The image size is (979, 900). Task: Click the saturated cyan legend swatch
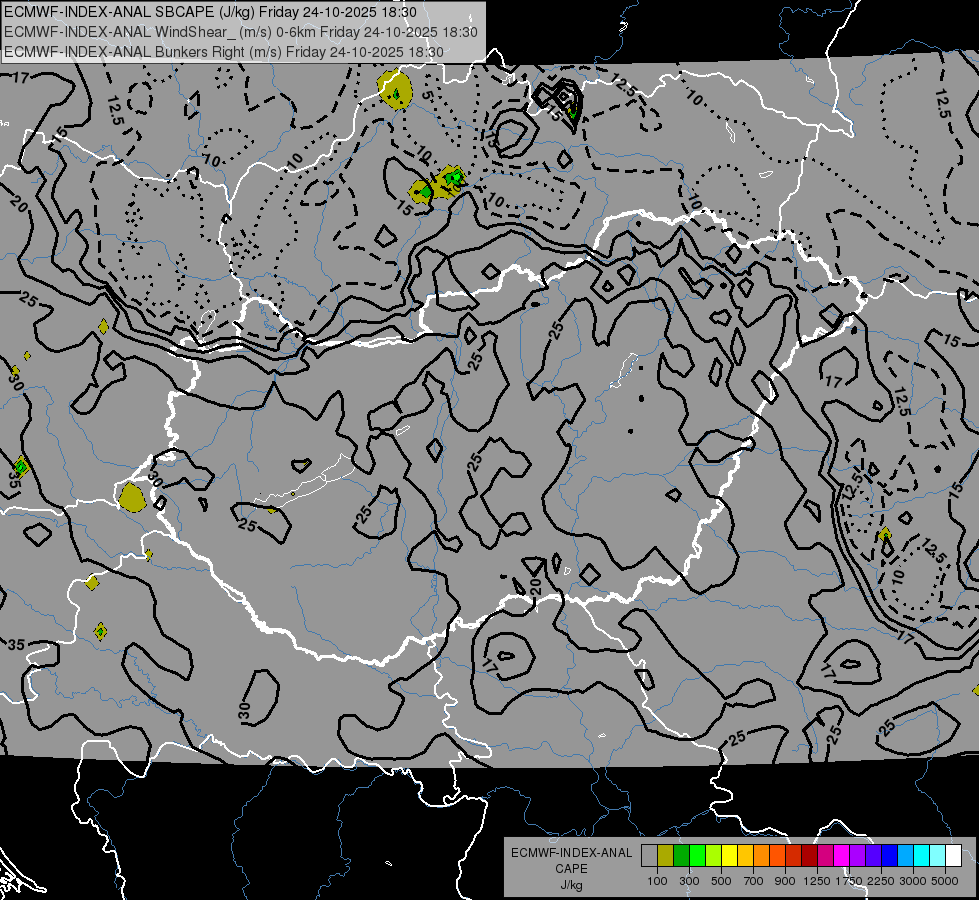tap(922, 856)
